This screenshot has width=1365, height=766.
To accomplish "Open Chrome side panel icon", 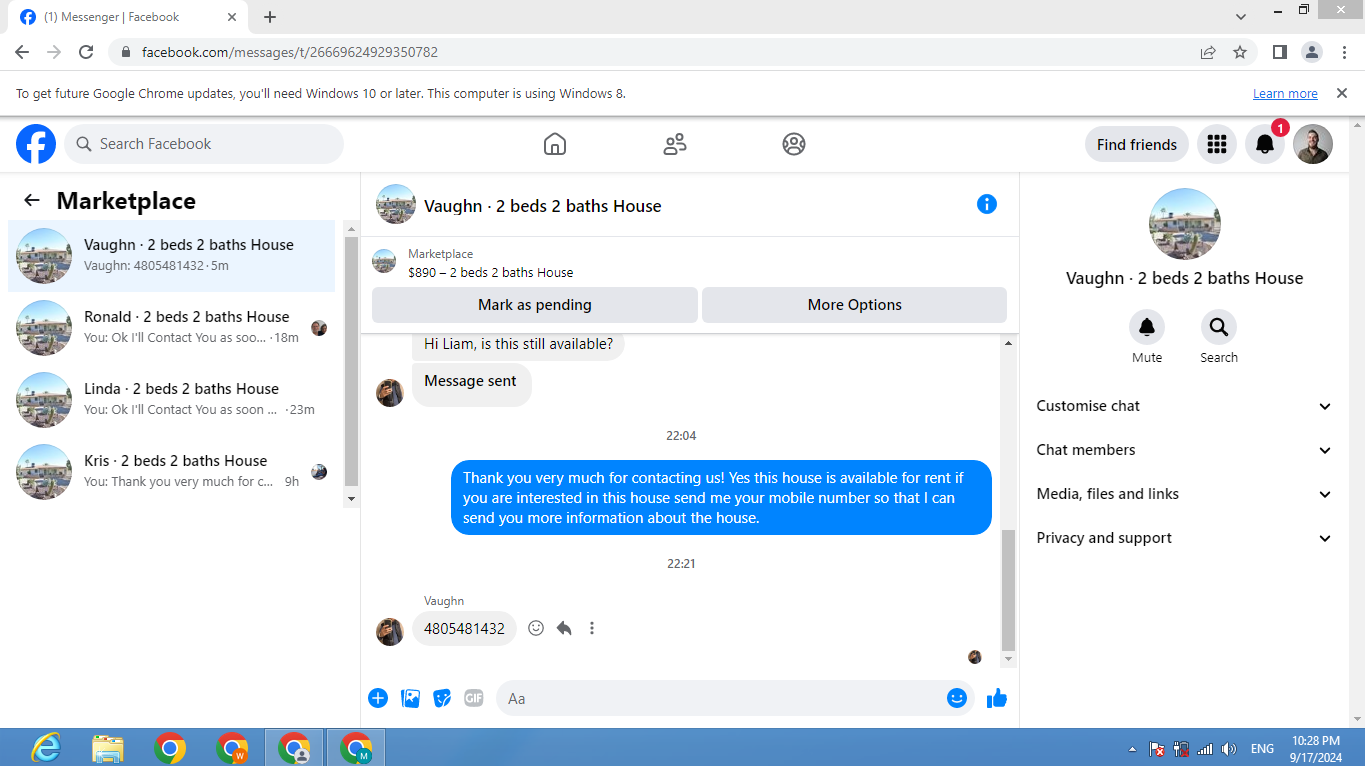I will [1279, 52].
